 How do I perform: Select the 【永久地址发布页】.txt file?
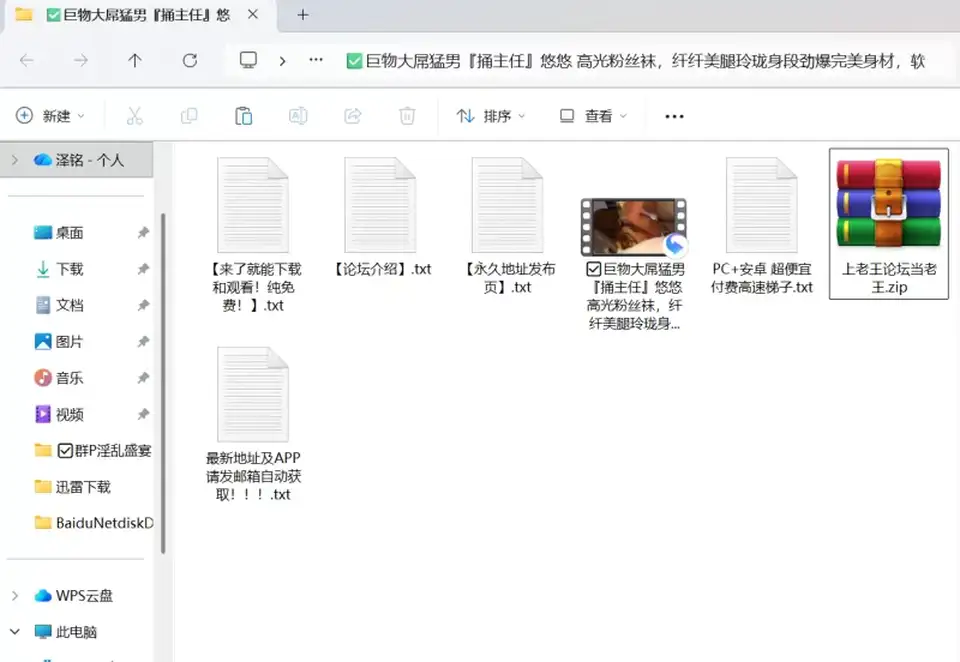tap(508, 226)
